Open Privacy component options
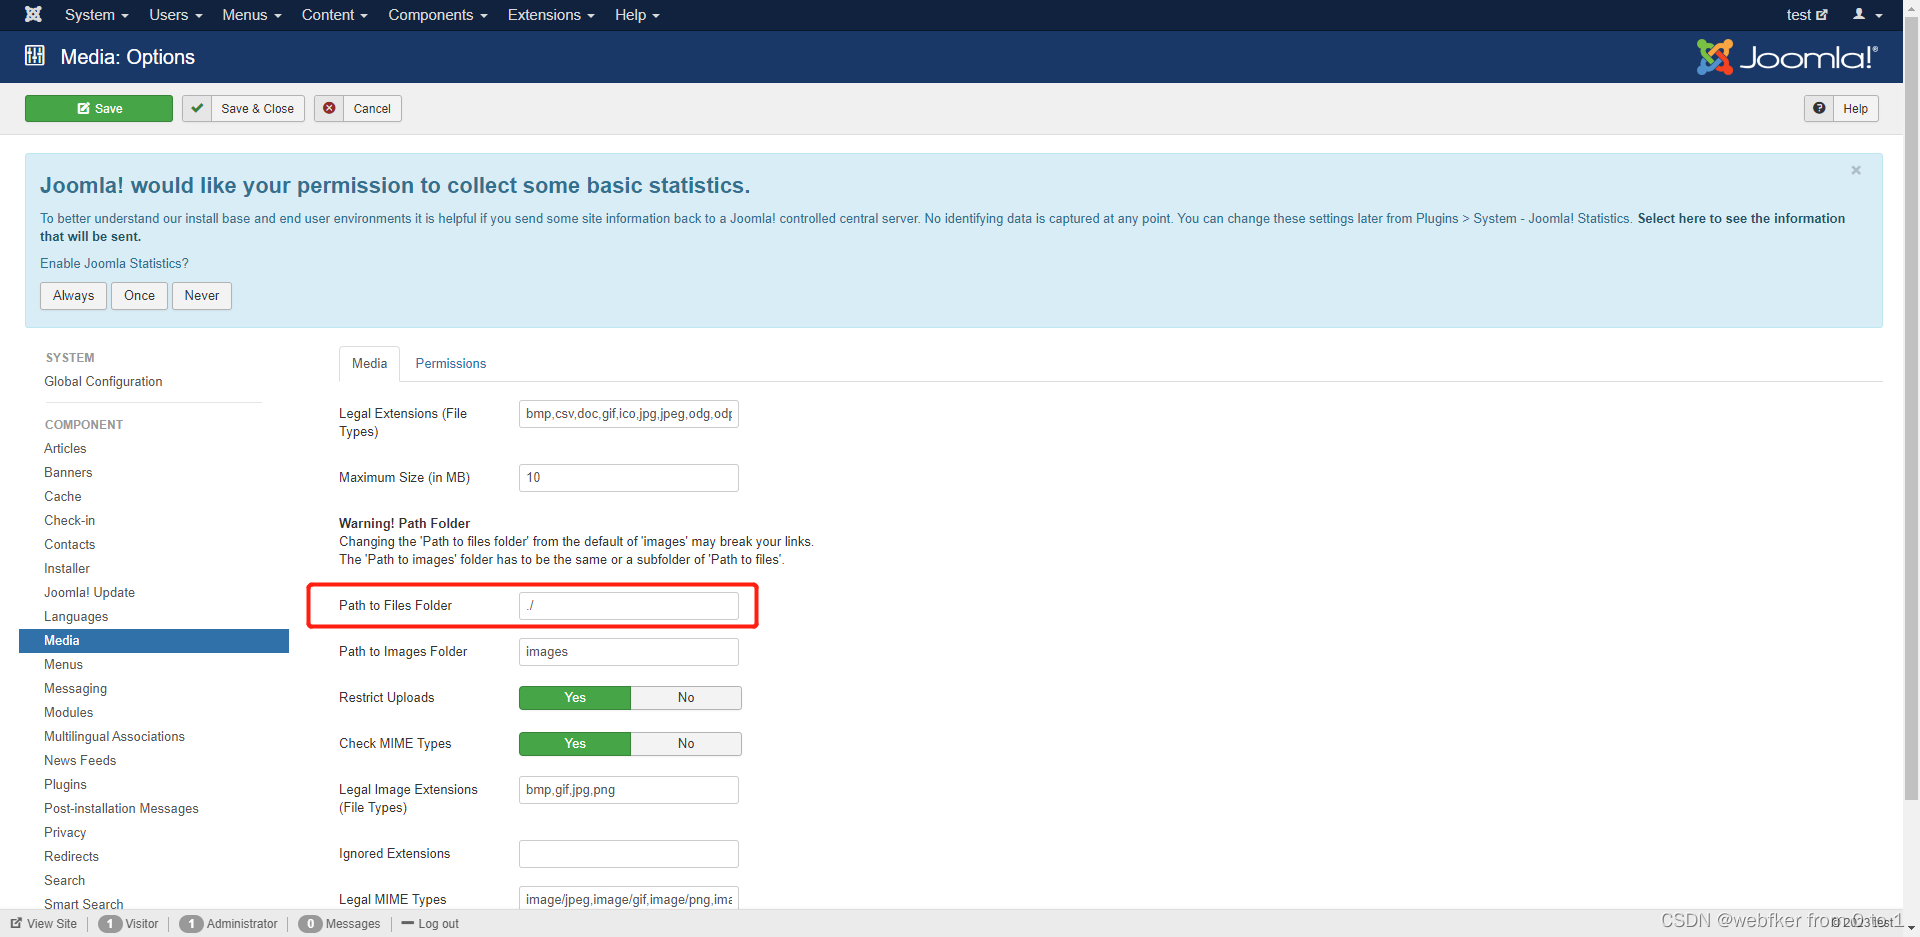The image size is (1920, 937). click(65, 833)
